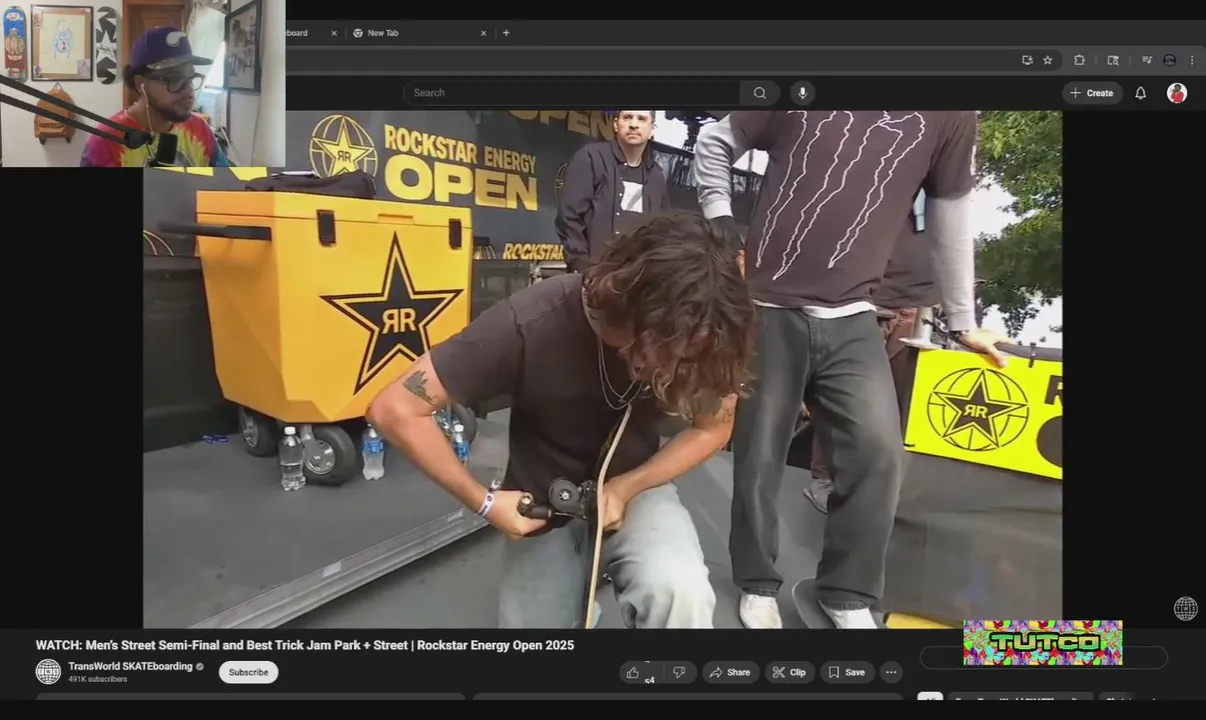Click the browser profile icon in toolbar
This screenshot has height=720, width=1206.
(x=1169, y=60)
